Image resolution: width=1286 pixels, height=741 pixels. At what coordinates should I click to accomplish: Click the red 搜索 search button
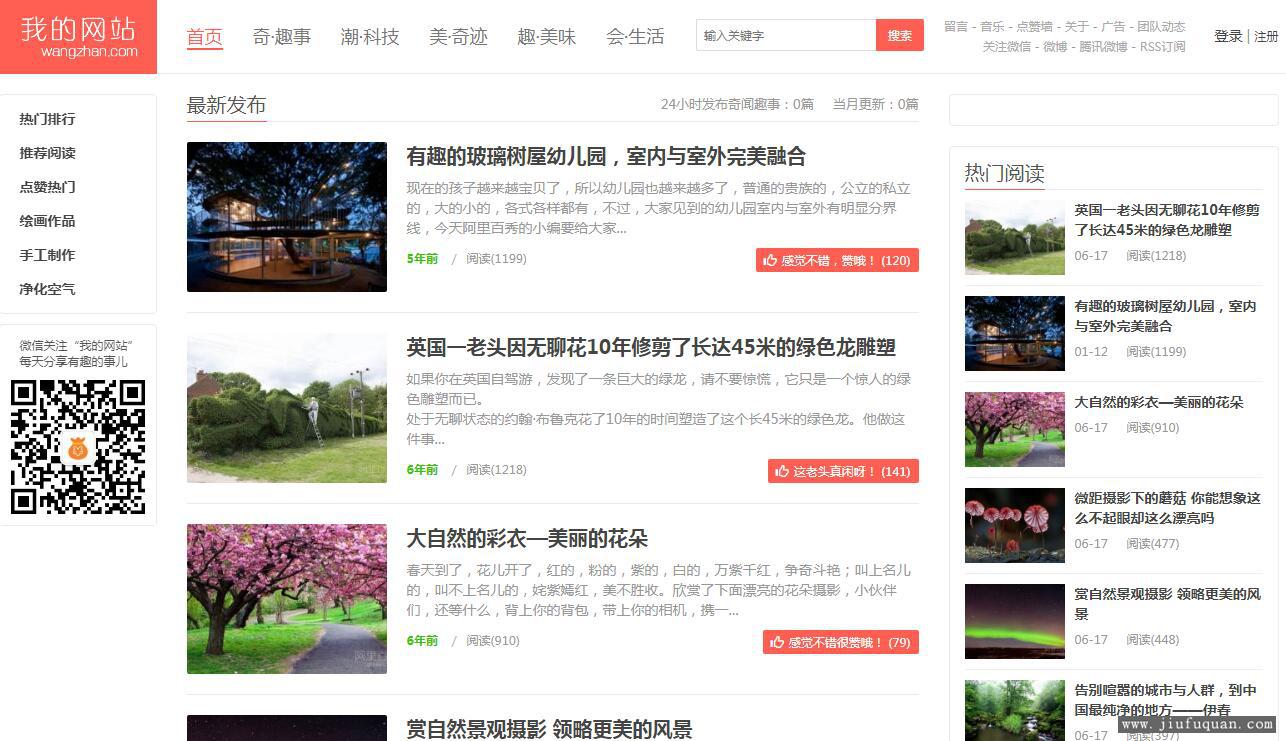(x=900, y=35)
